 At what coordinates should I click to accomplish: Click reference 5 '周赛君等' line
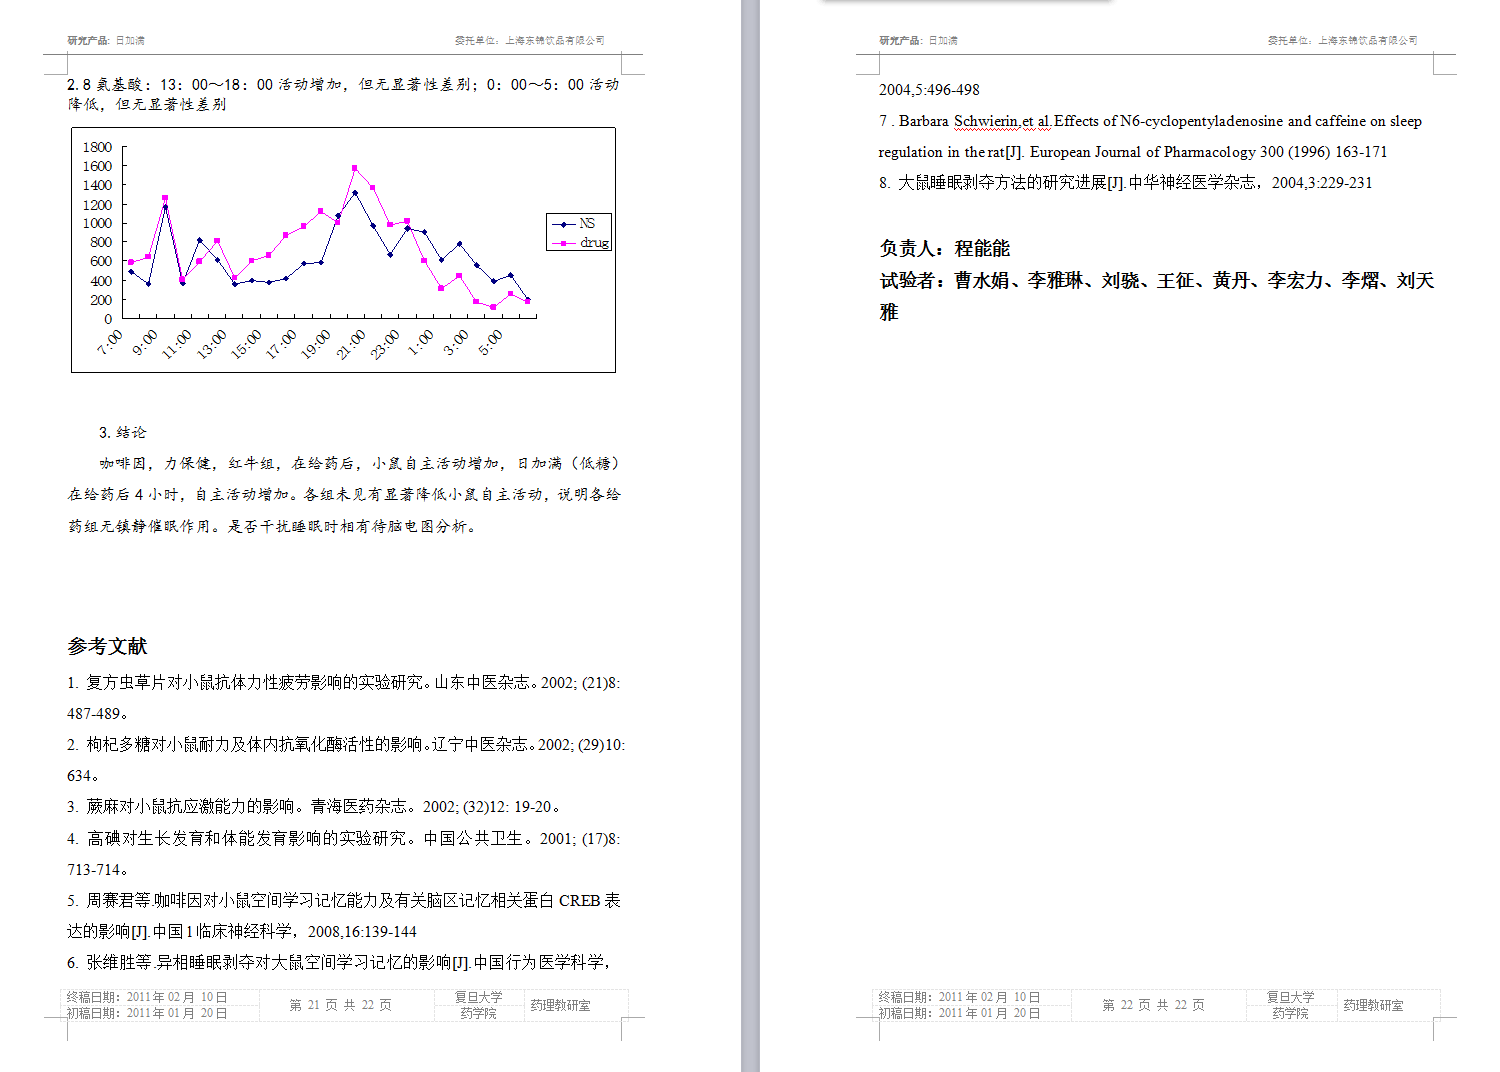[x=344, y=900]
